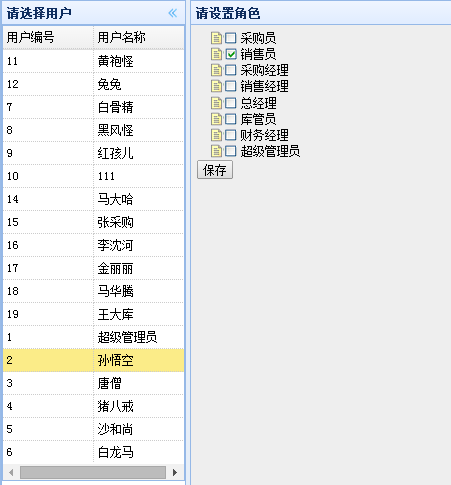The height and width of the screenshot is (485, 451).
Task: Click the file icon beside 销售经理
Action: pyautogui.click(x=216, y=86)
